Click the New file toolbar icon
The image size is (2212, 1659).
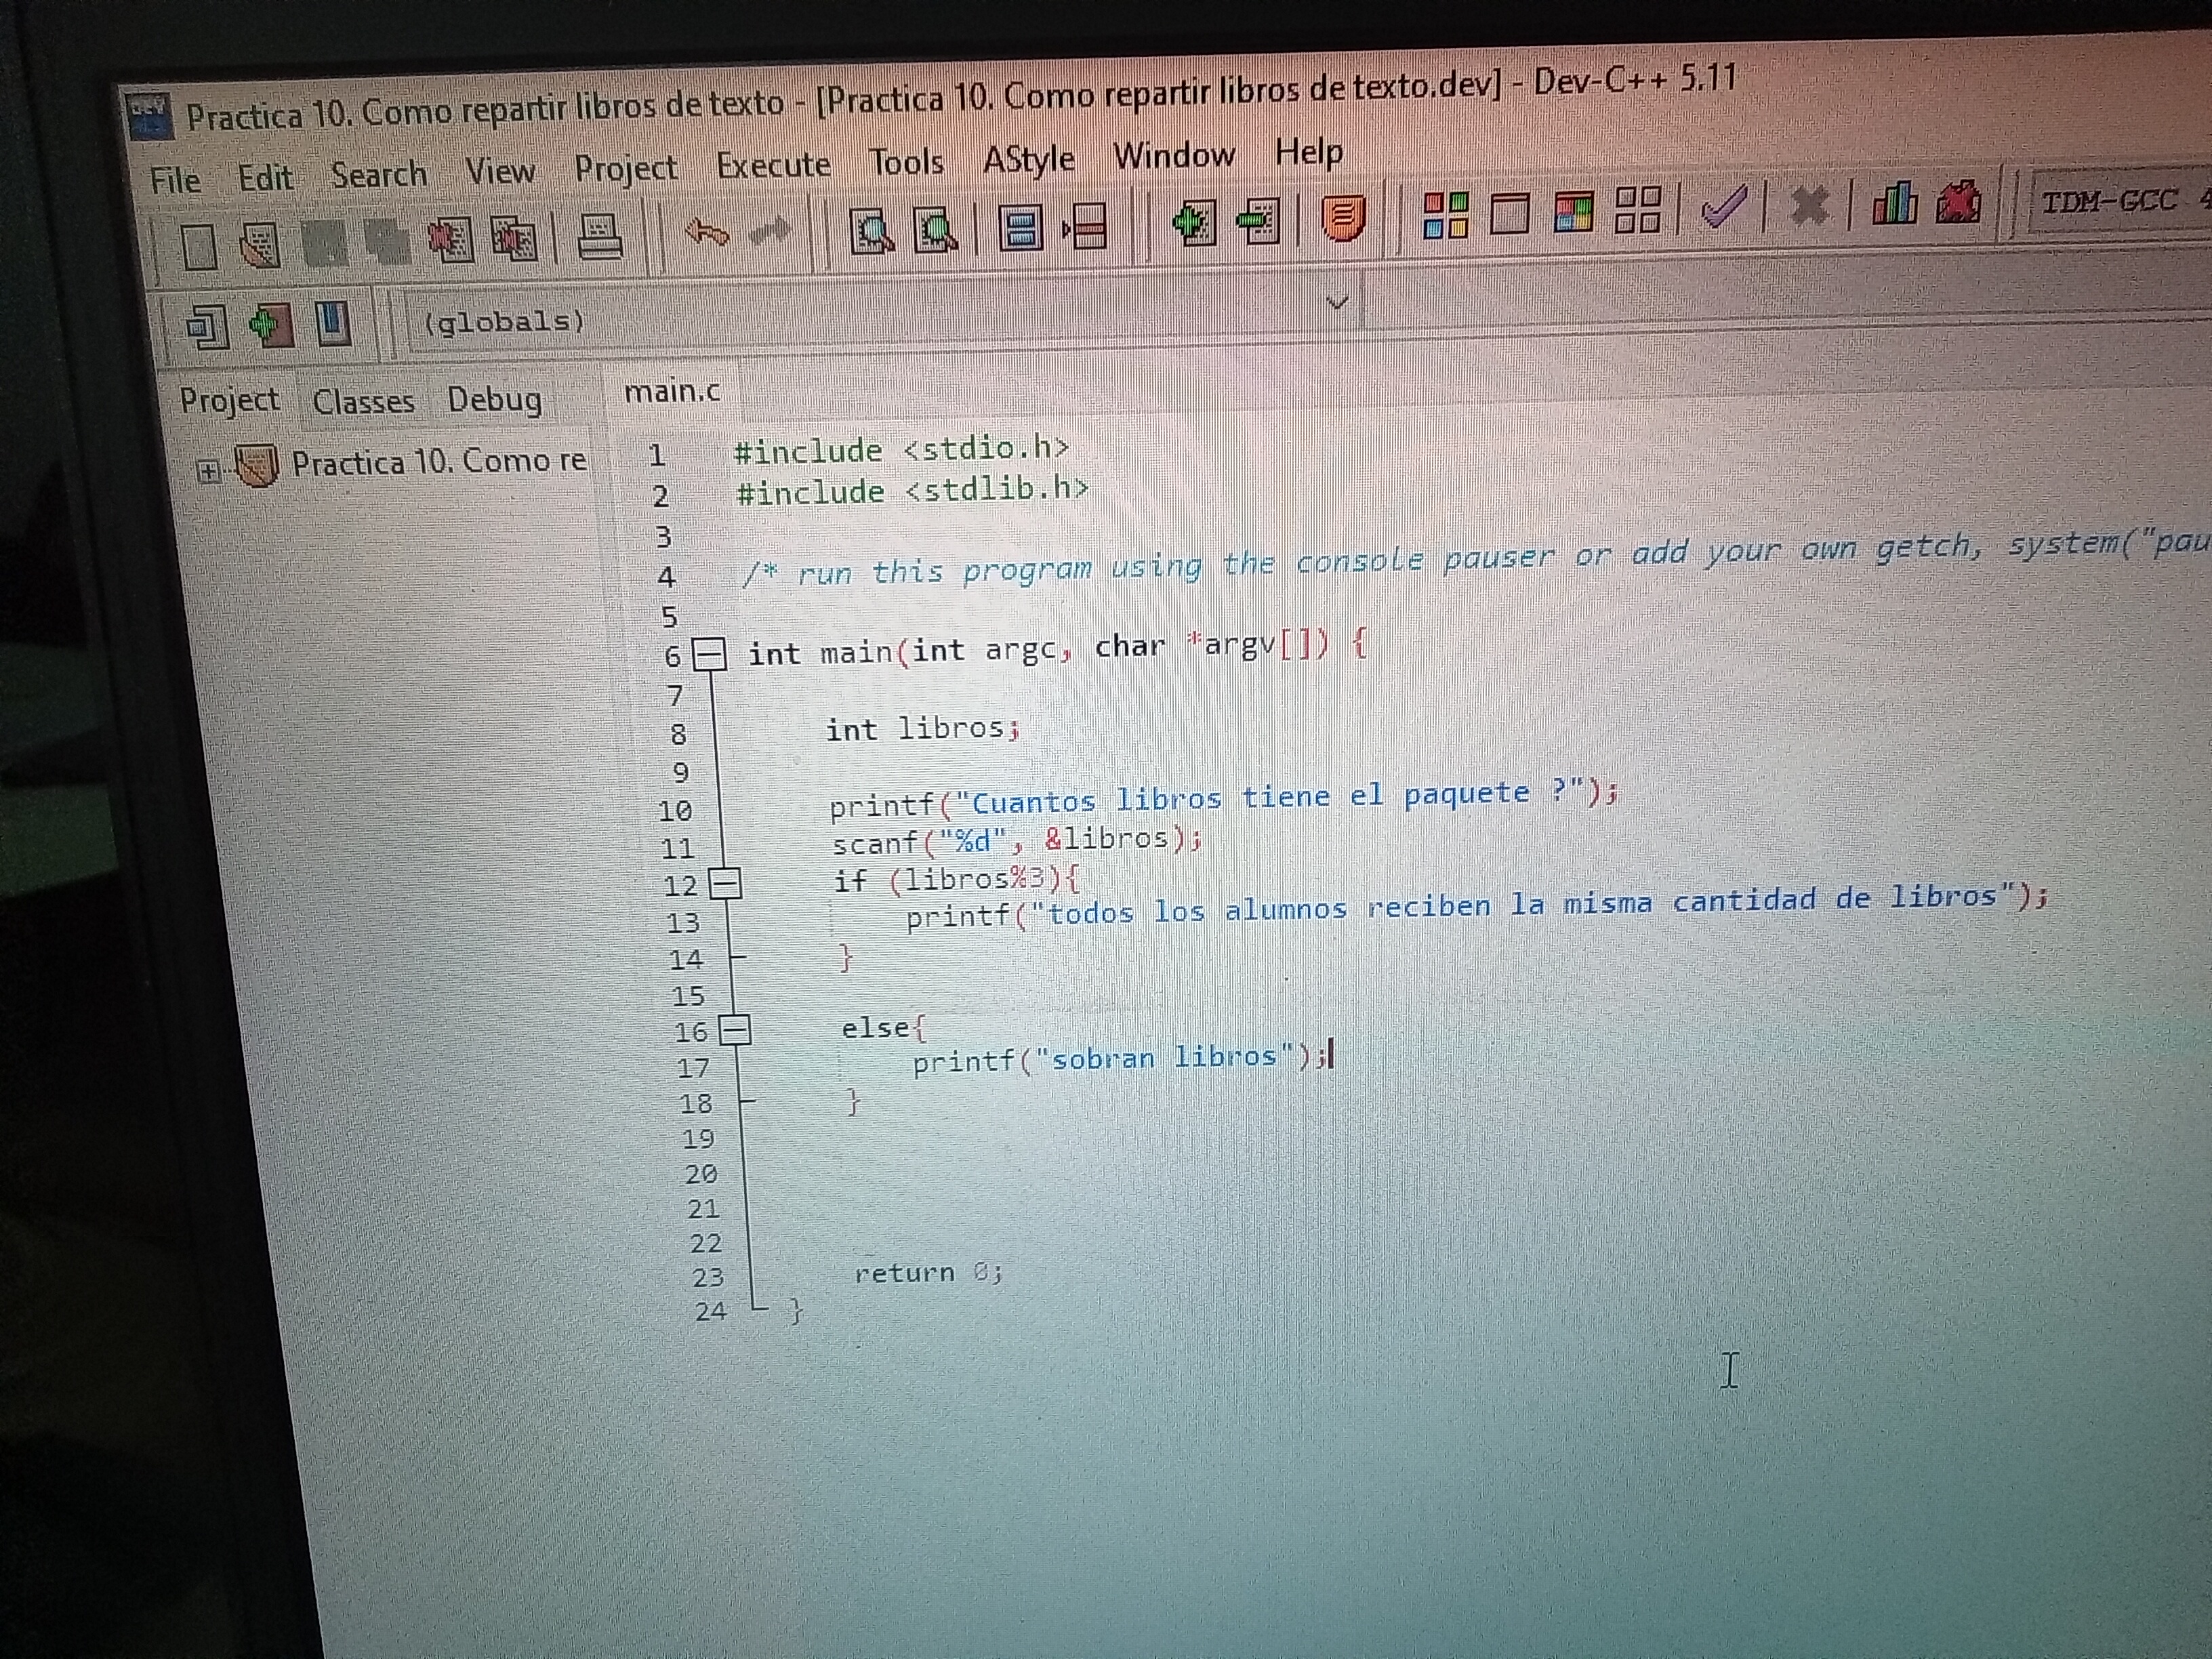tap(200, 246)
